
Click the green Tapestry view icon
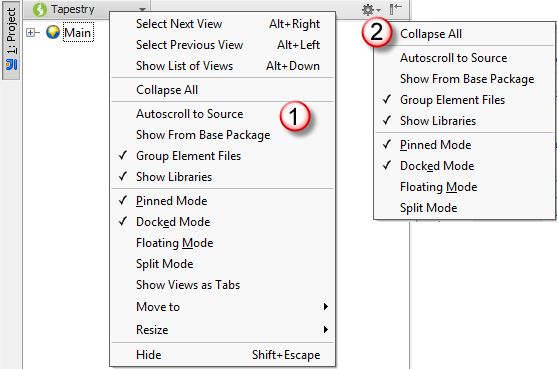click(40, 9)
